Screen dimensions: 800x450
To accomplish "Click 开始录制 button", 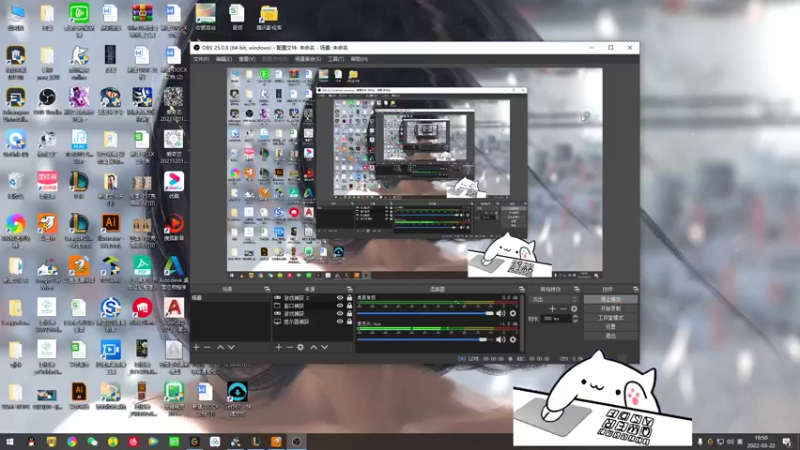I will tap(611, 309).
